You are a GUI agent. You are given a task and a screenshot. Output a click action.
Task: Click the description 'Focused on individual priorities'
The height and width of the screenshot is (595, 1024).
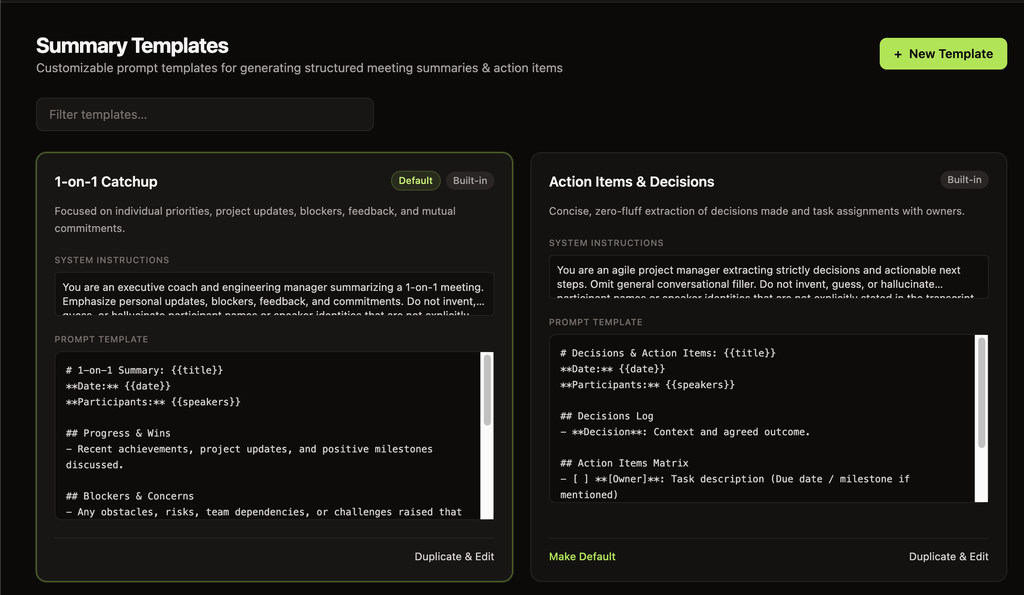point(255,219)
